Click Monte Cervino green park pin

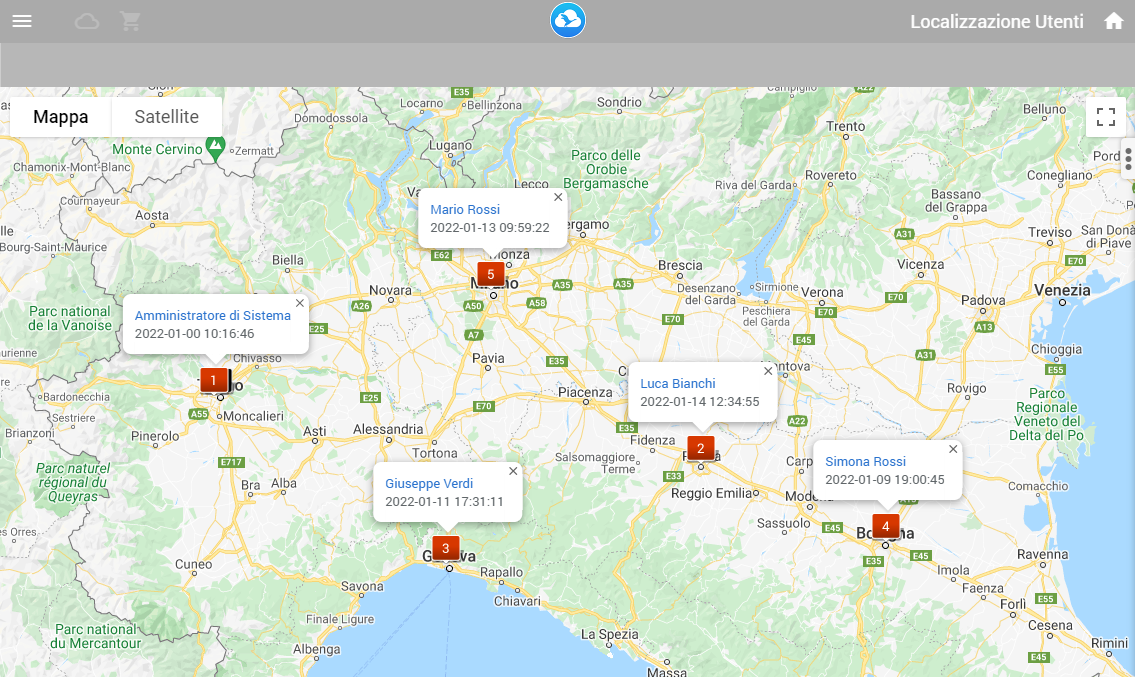coord(215,148)
